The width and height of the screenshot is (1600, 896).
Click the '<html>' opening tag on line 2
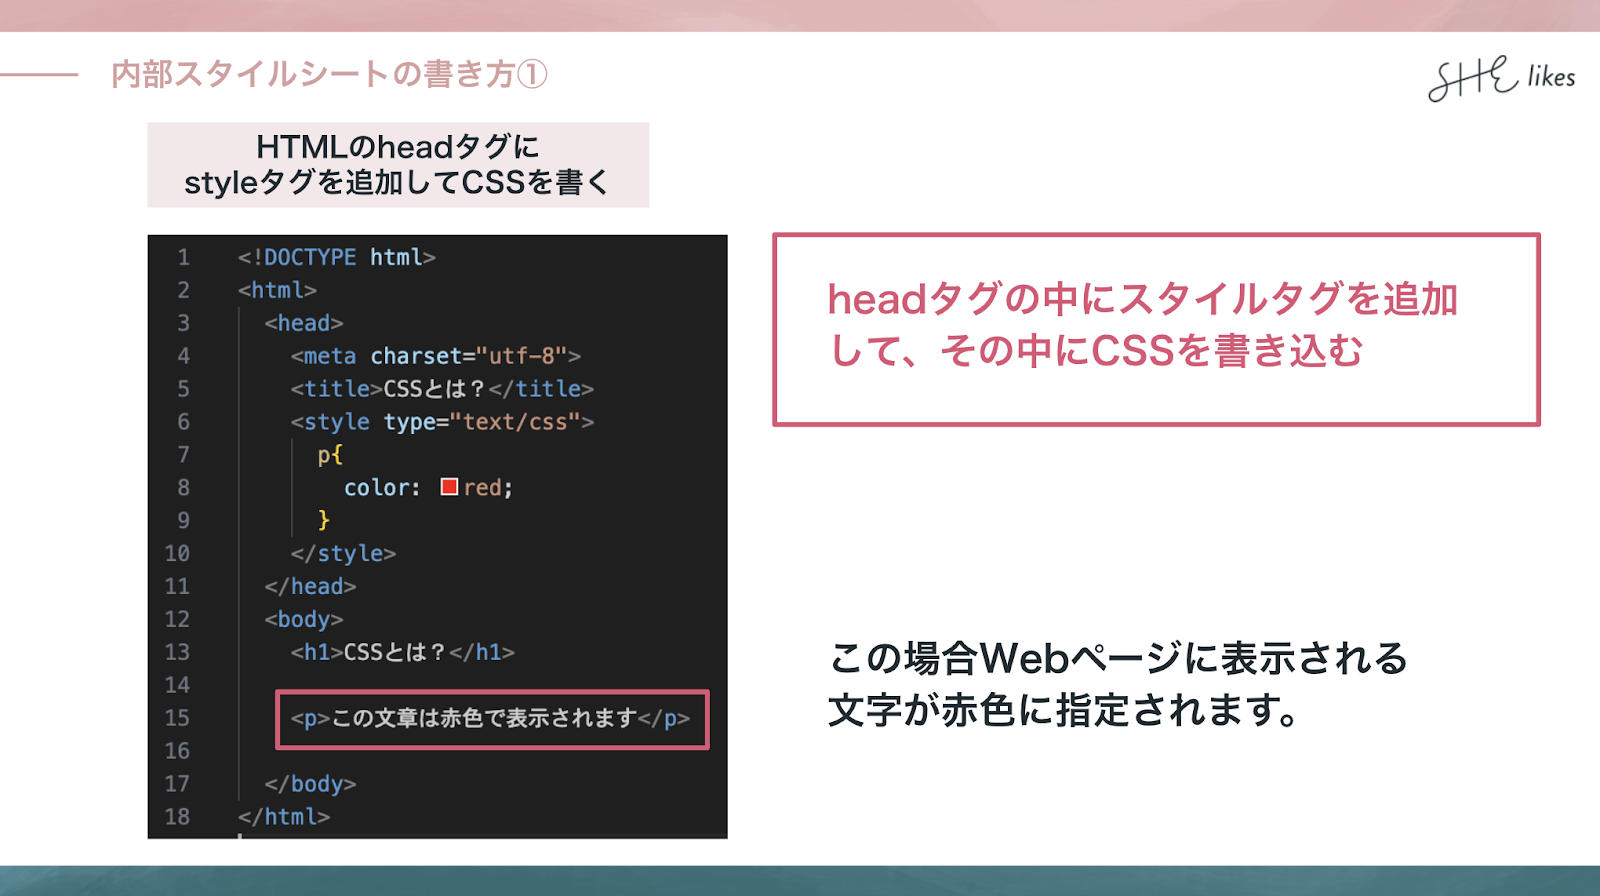[277, 290]
